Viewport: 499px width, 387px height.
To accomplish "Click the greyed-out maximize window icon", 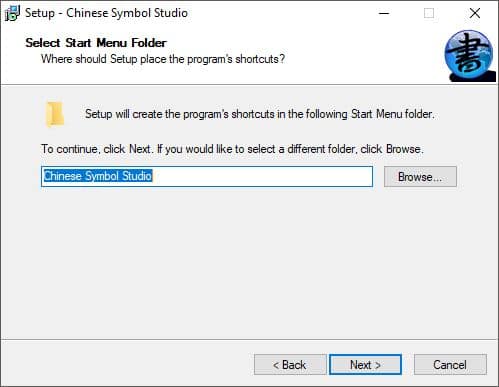I will click(429, 13).
